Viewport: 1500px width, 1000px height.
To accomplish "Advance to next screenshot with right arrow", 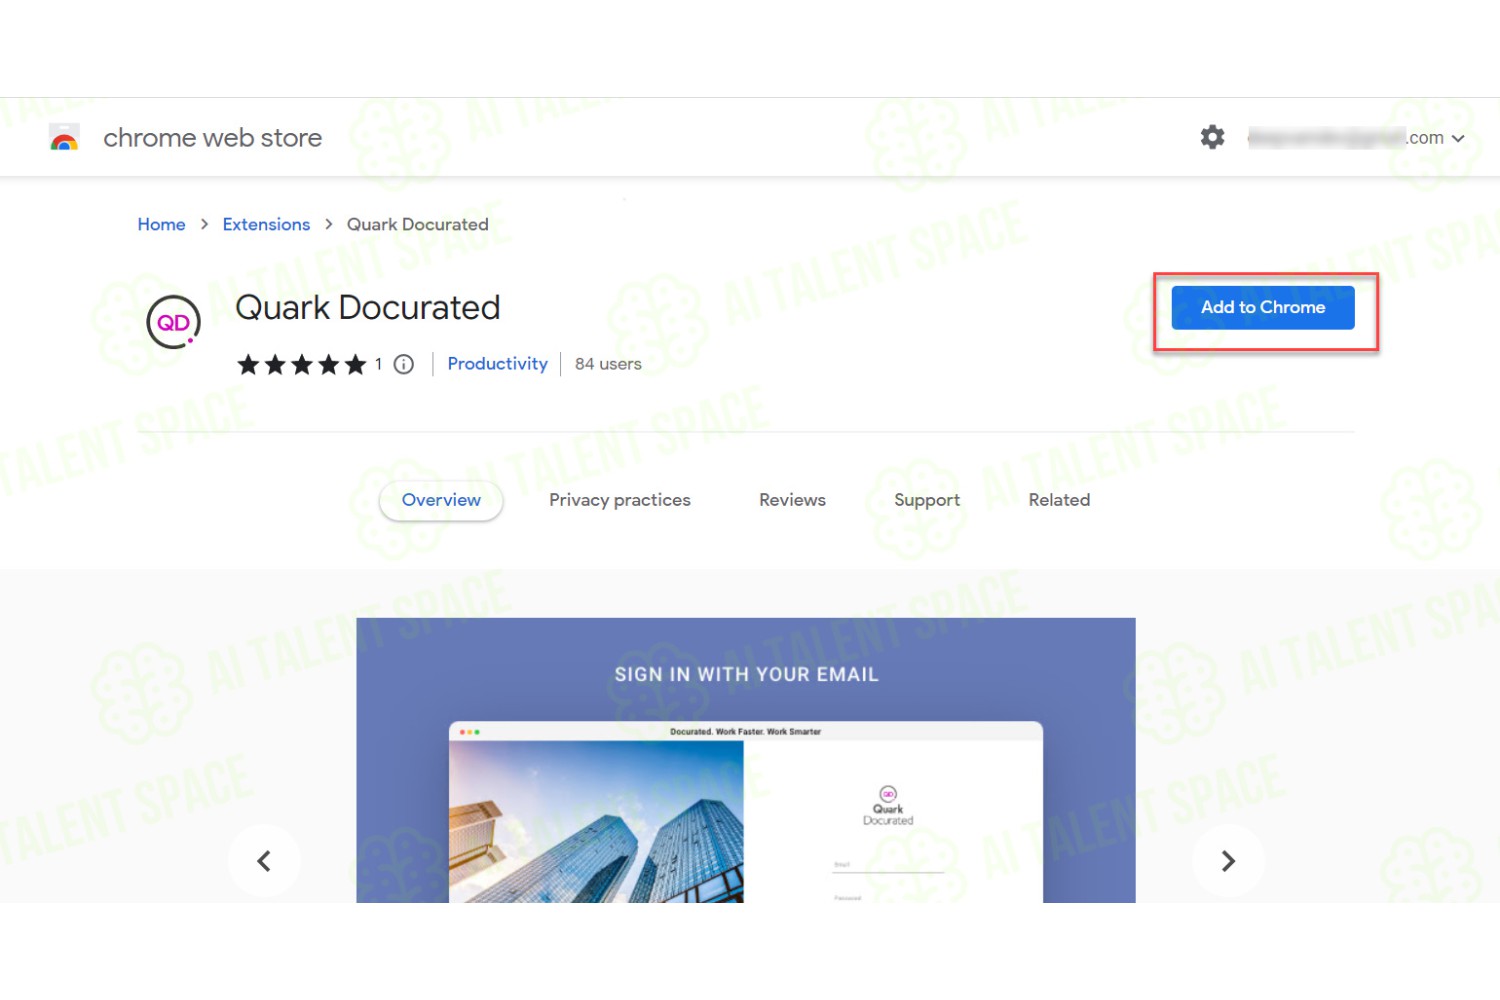I will pyautogui.click(x=1228, y=861).
